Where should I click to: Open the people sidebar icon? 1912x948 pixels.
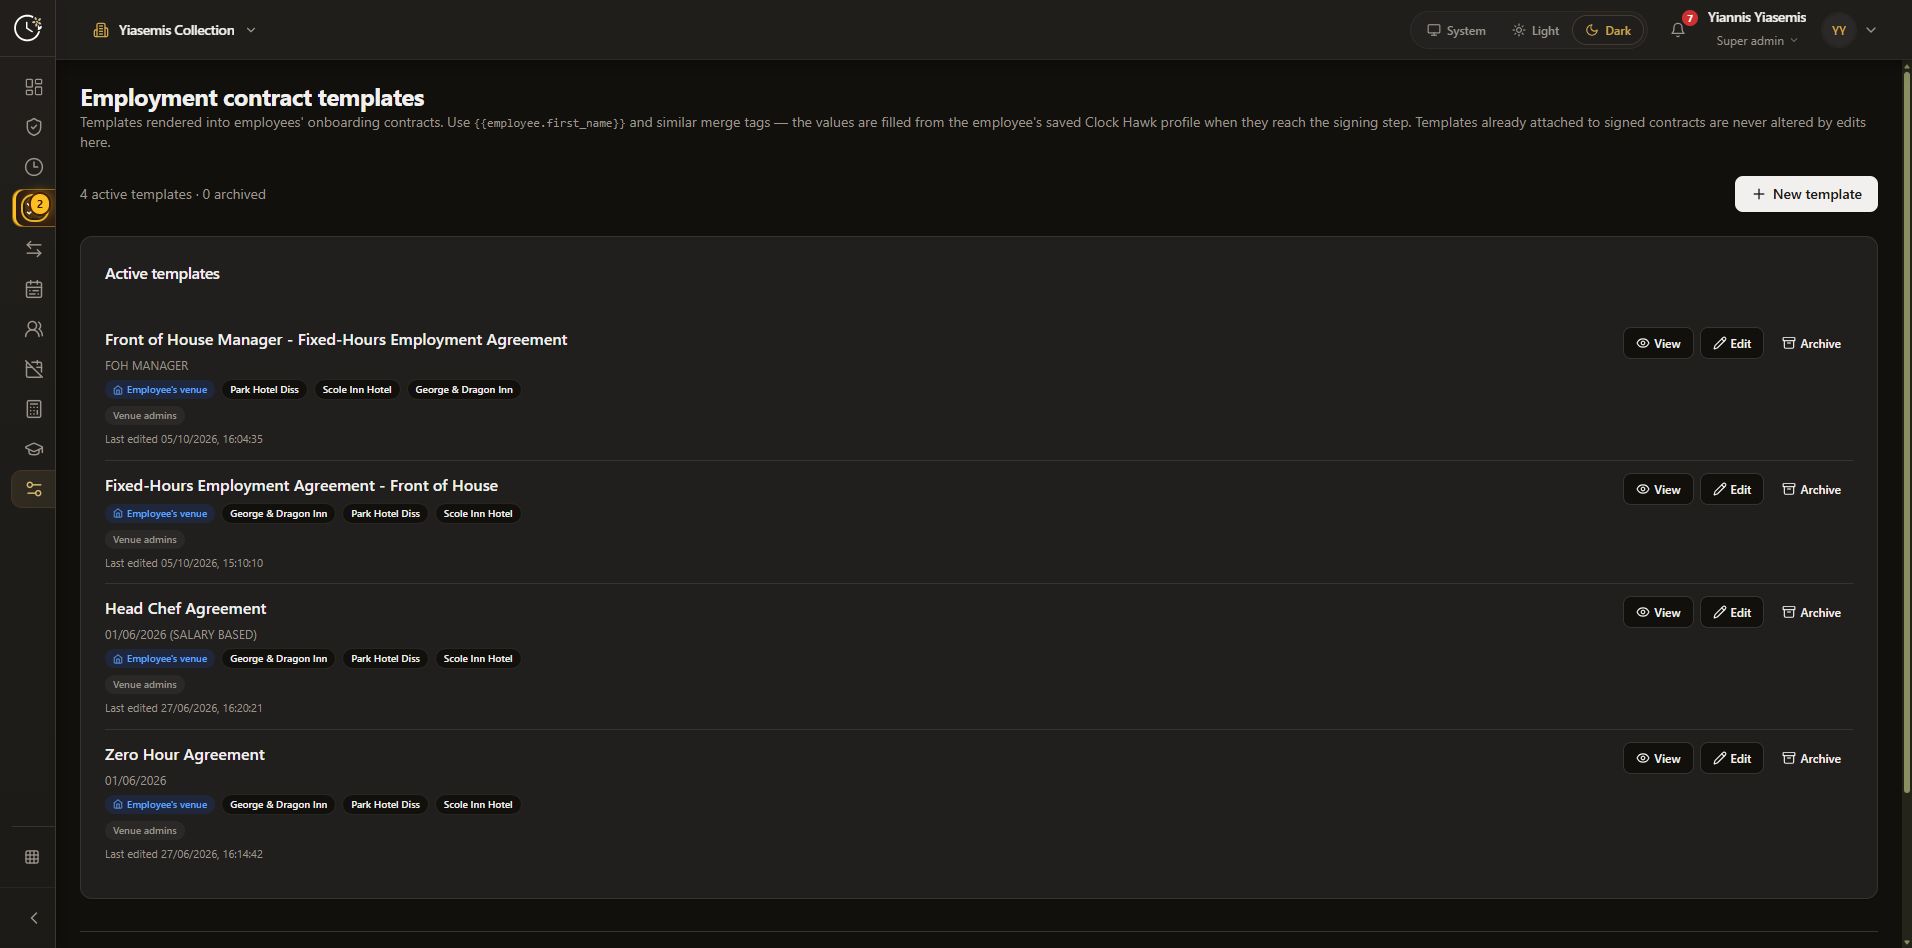[x=34, y=329]
